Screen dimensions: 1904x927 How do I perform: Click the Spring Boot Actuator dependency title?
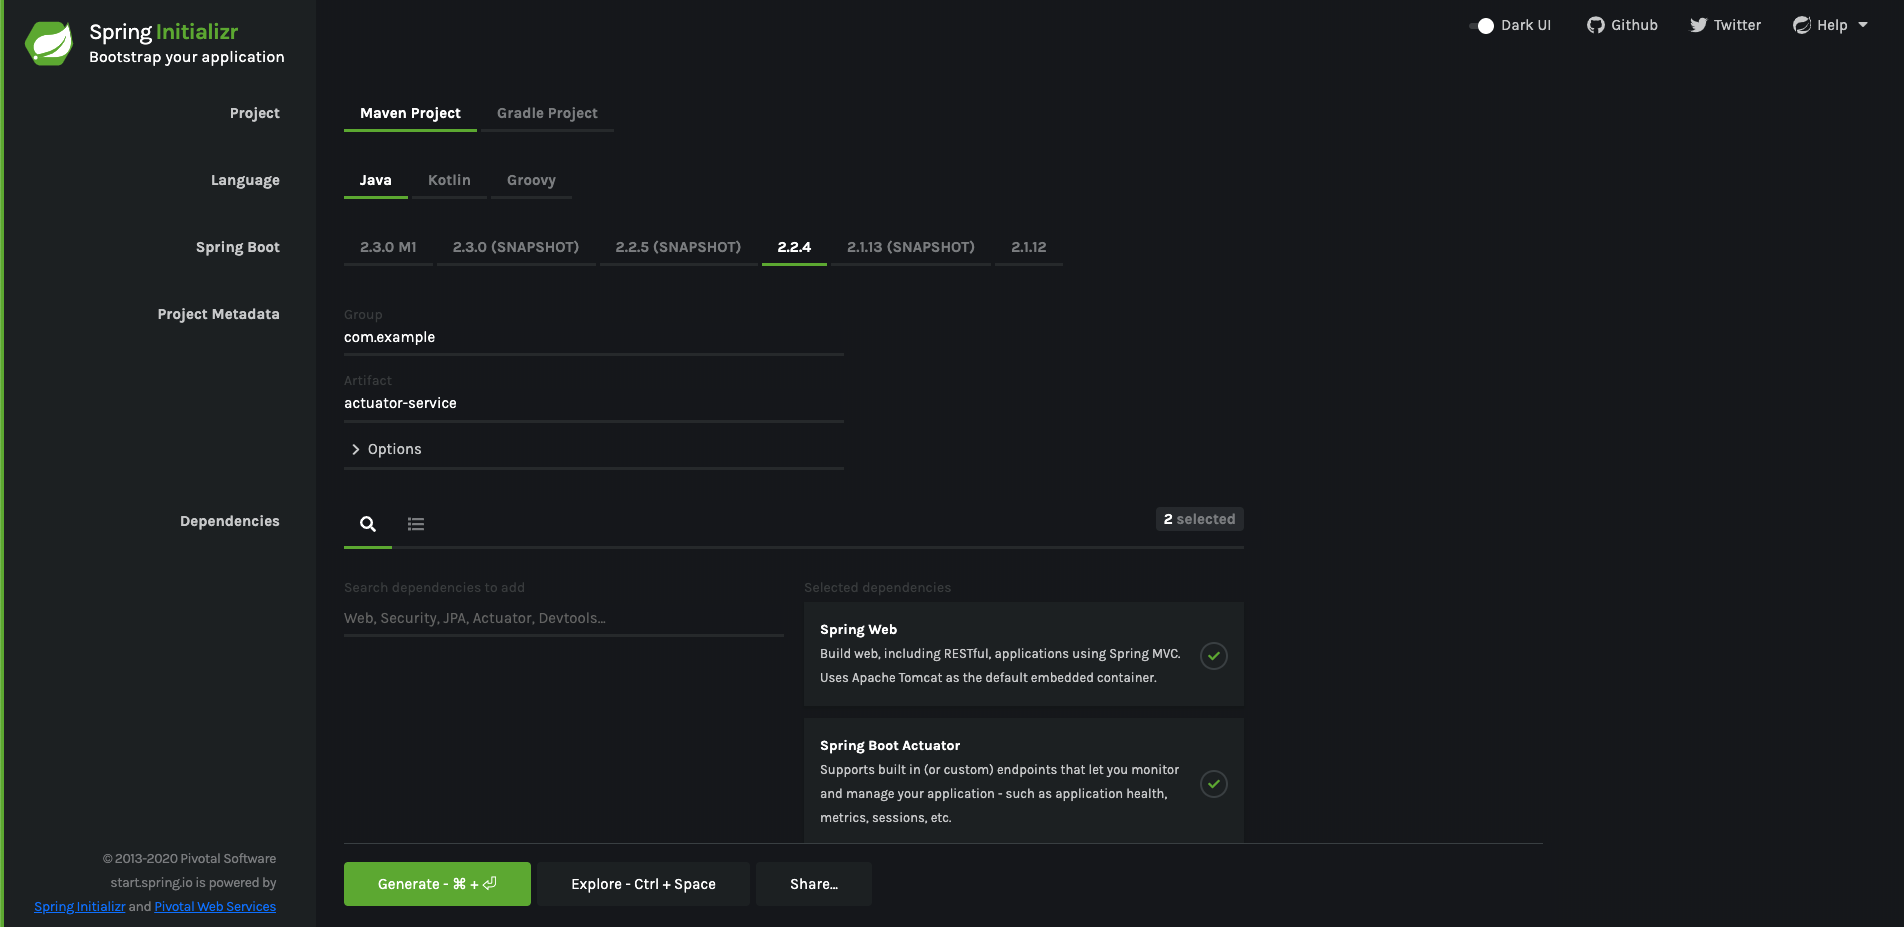pos(890,745)
